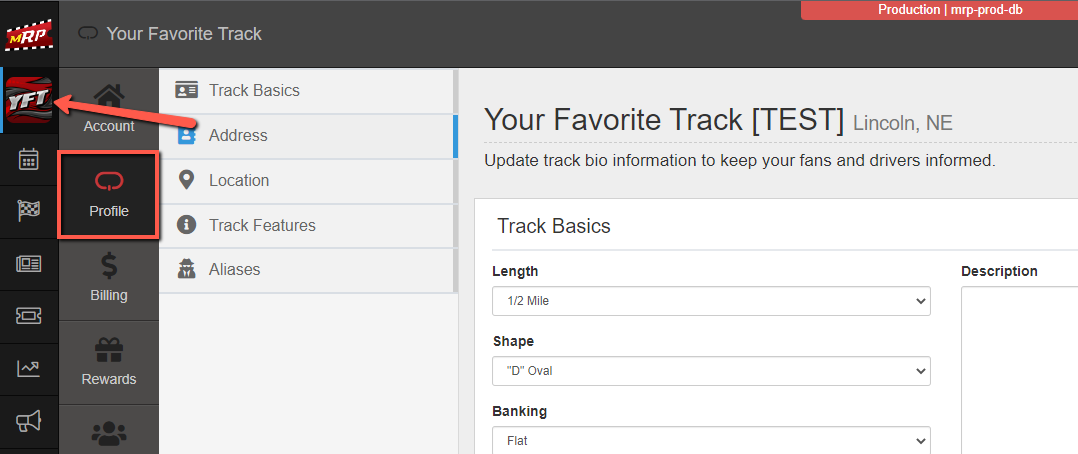Select the Profile section

[x=109, y=194]
